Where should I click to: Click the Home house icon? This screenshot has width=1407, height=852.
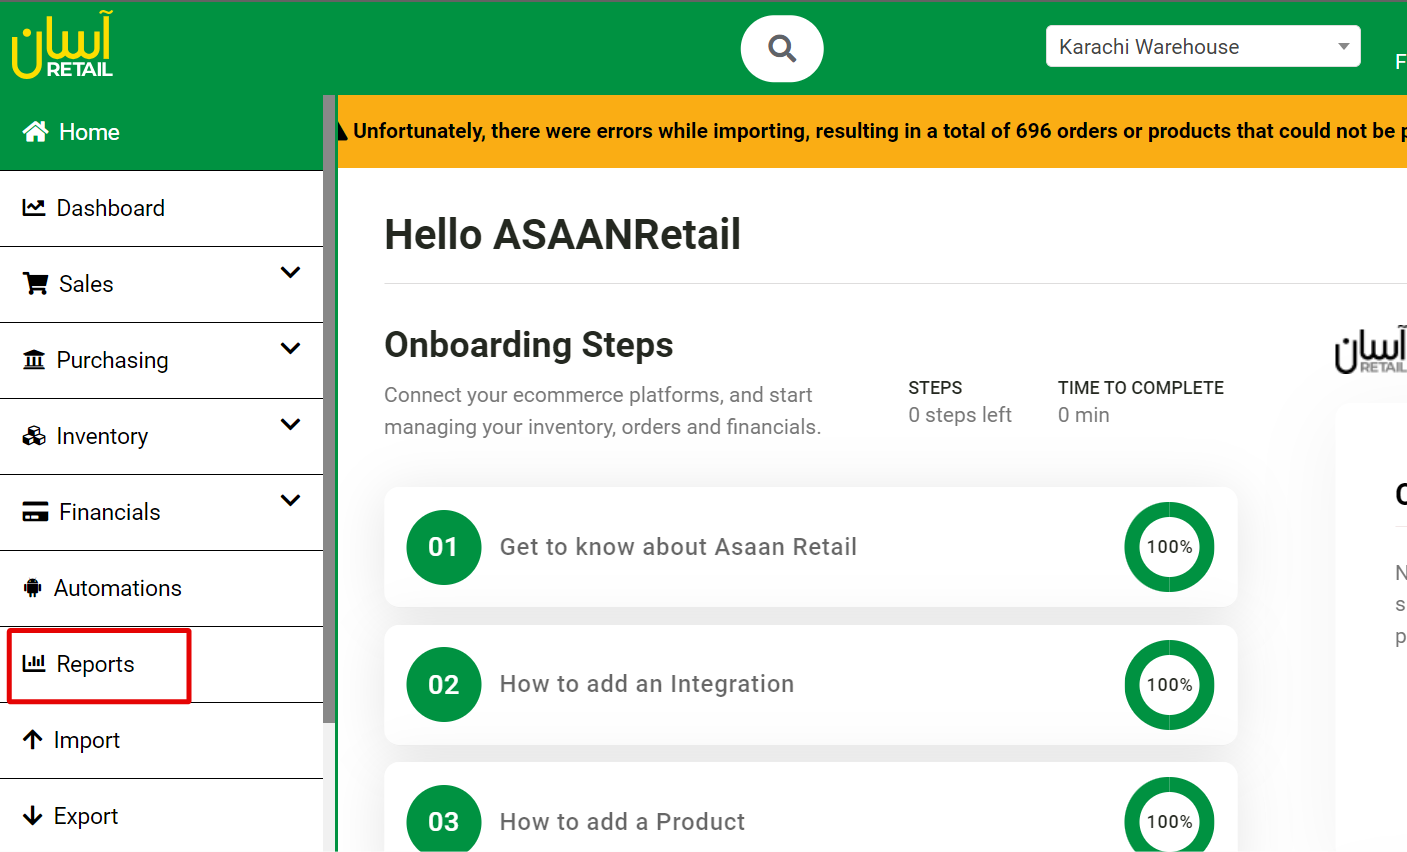36,132
